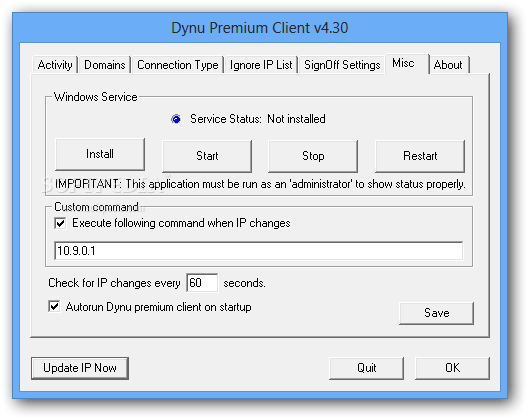
Task: Quit the Dynu client
Action: 366,368
